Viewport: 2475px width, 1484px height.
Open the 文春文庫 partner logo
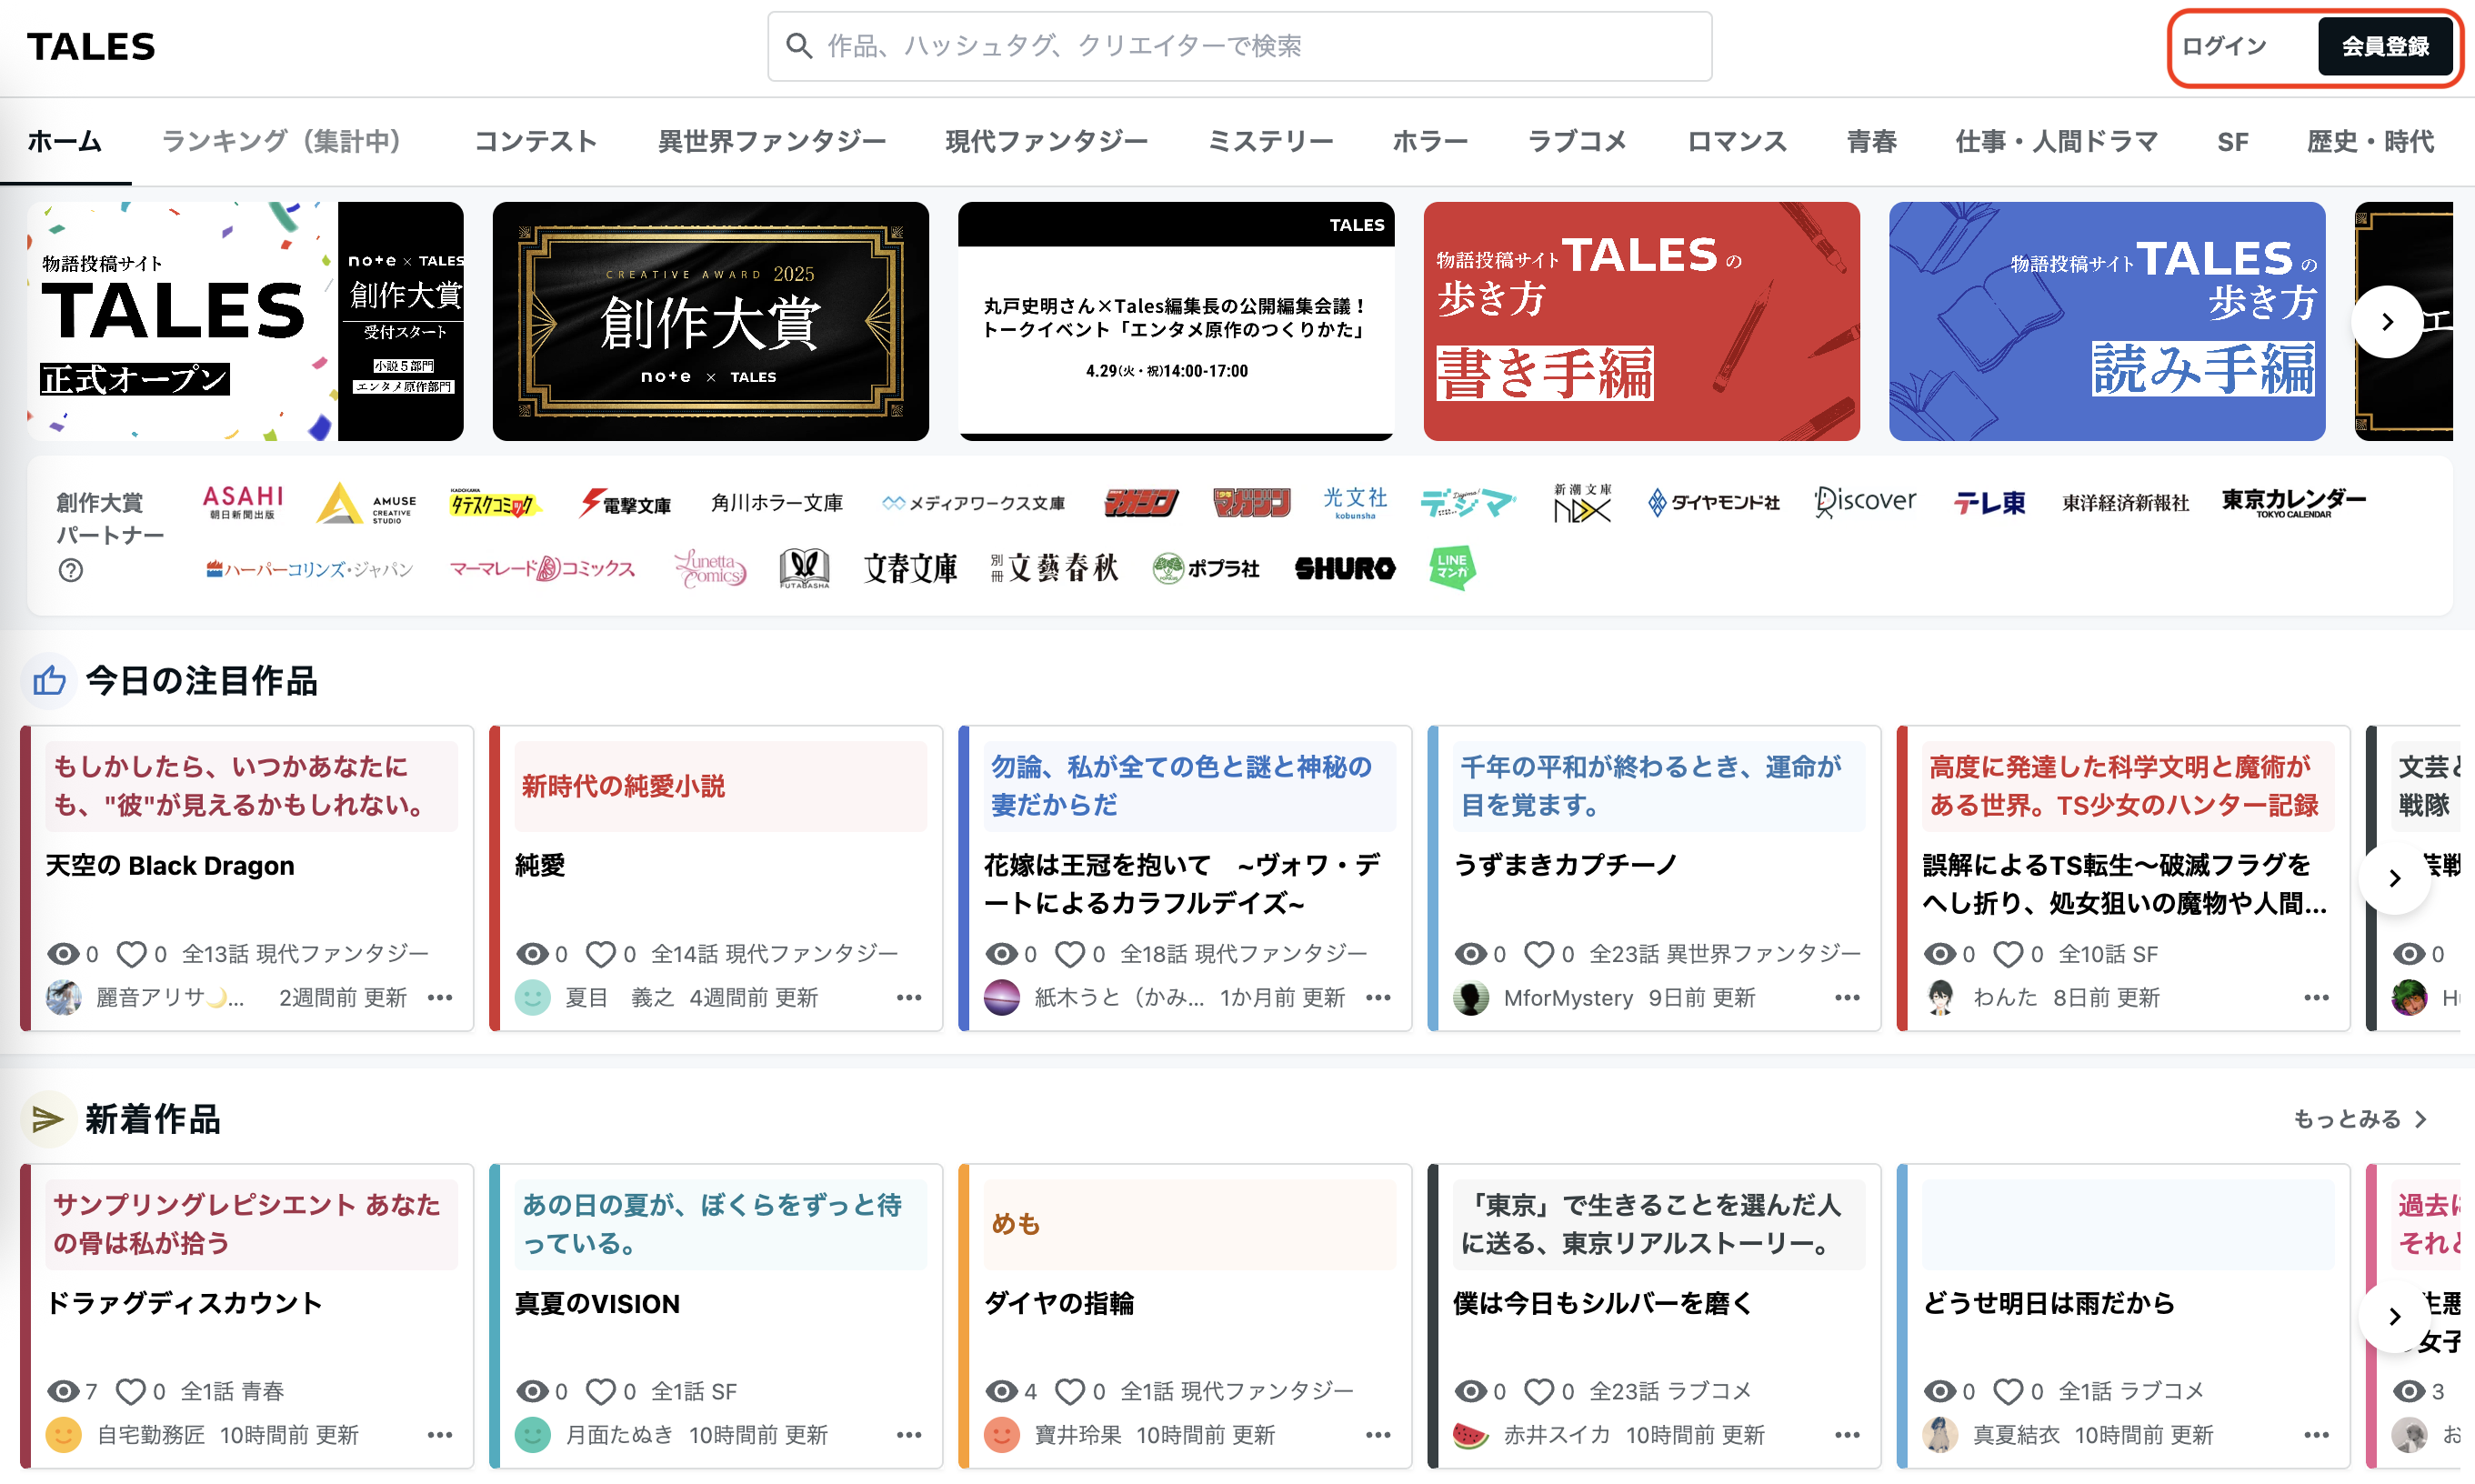[x=910, y=568]
